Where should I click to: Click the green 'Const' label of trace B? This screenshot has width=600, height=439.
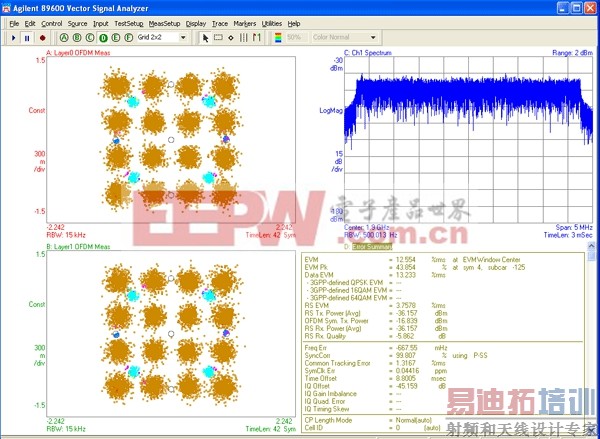(37, 304)
